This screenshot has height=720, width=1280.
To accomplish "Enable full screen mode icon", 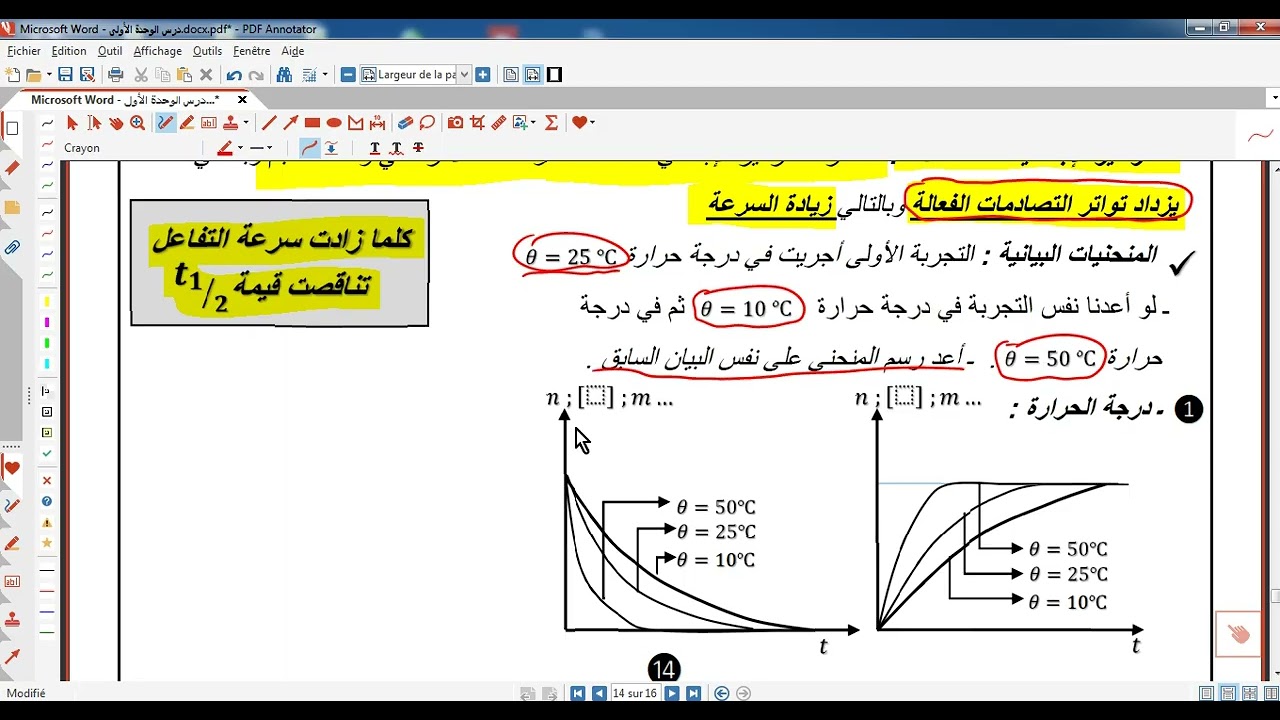I will (554, 75).
